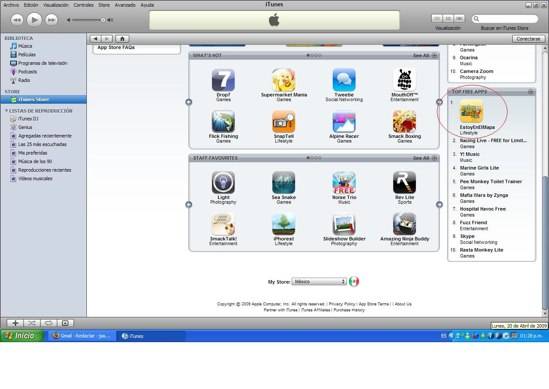Collapse the Listas de Reproducción section

tap(6, 111)
